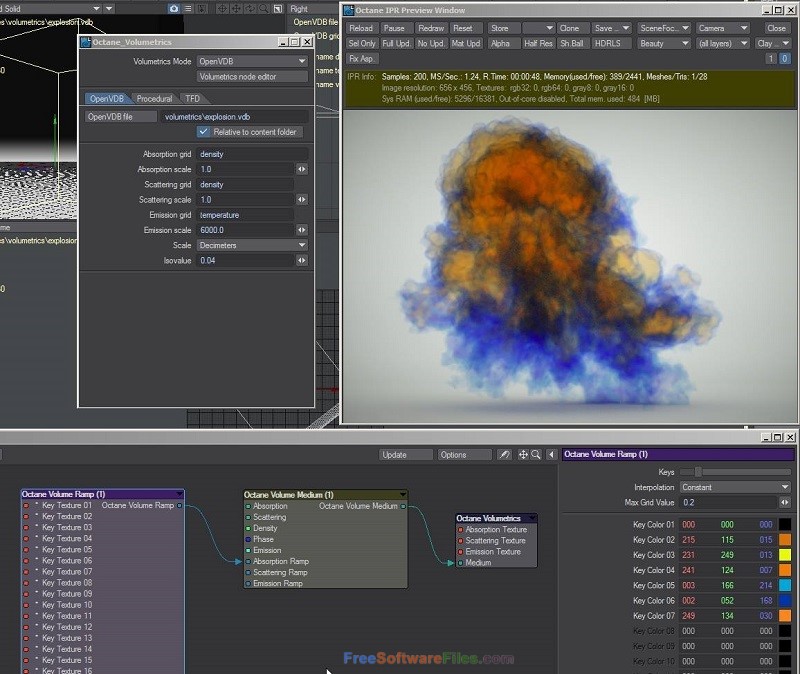Switch to the OpenVDB tab
The width and height of the screenshot is (800, 674).
coord(107,98)
